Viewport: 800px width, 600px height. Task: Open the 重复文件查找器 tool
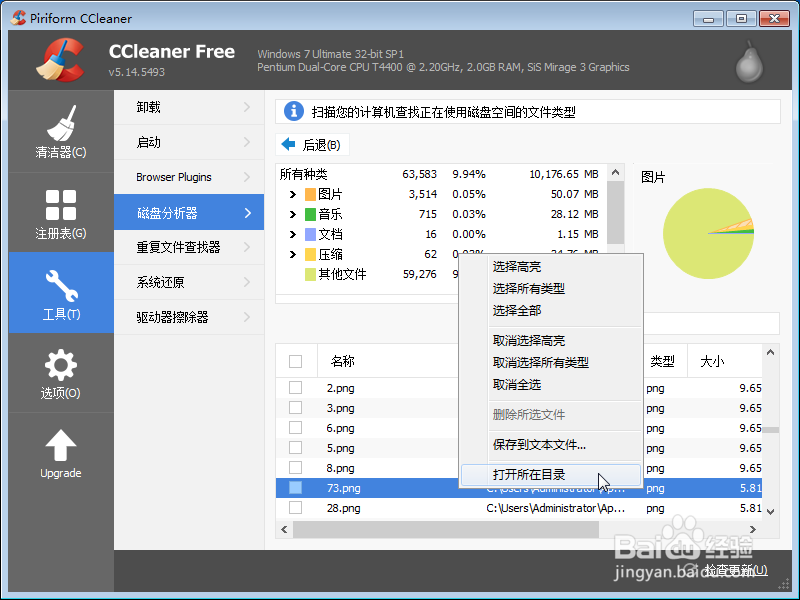pos(189,247)
